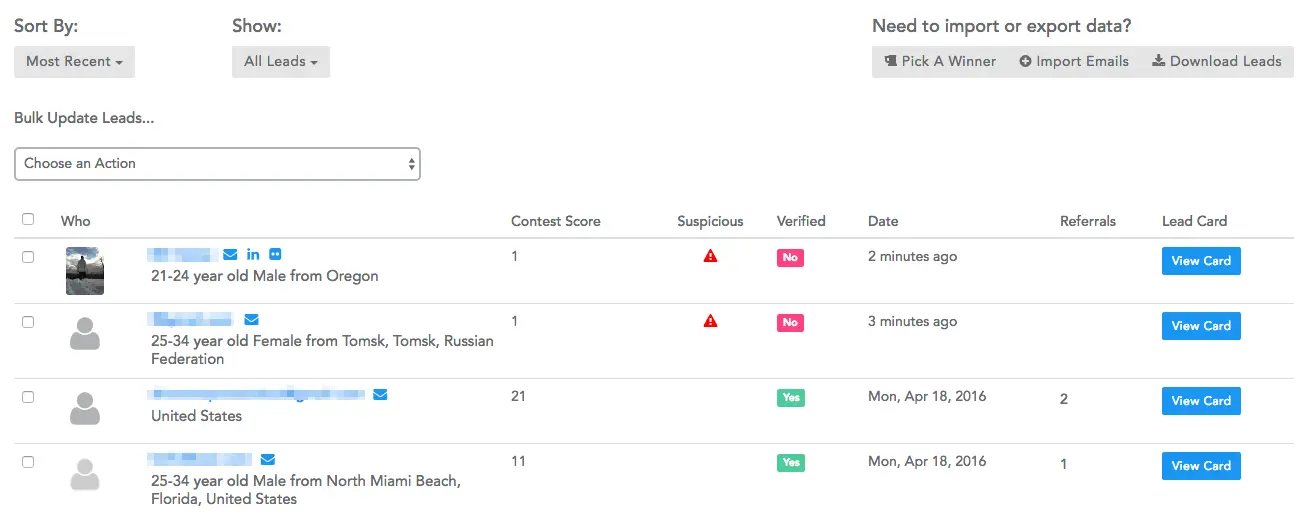Screen dimensions: 1304x517
Task: Toggle the select-all checkbox in the table header
Action: click(x=28, y=220)
